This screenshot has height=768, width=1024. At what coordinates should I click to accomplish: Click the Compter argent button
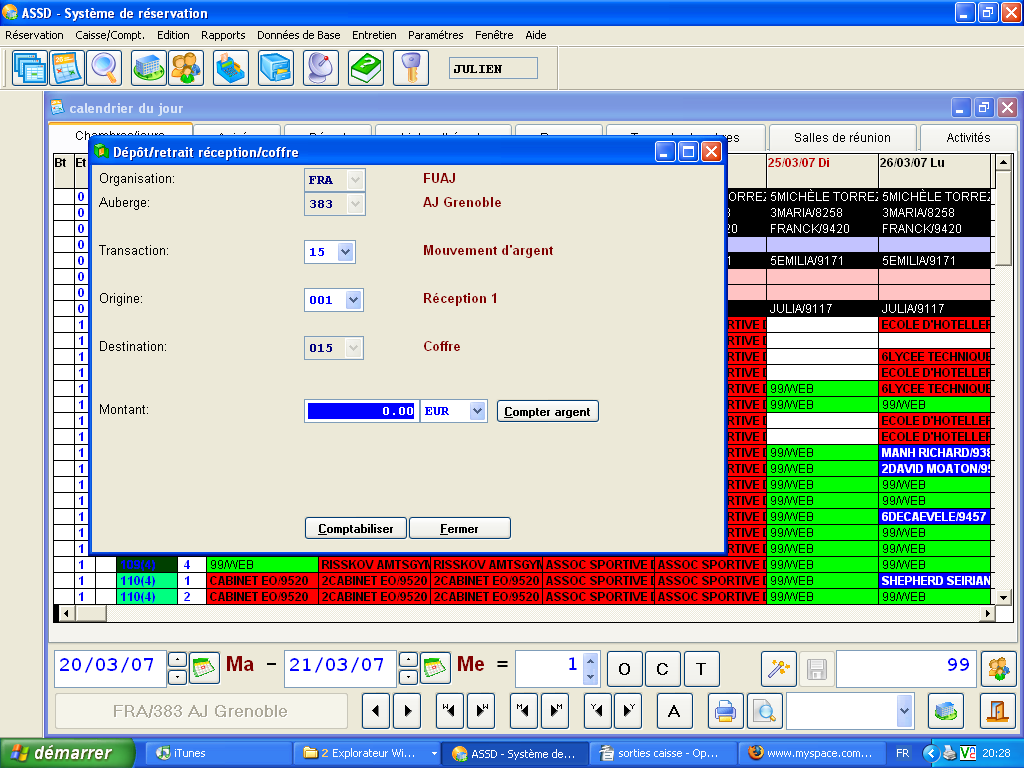547,411
